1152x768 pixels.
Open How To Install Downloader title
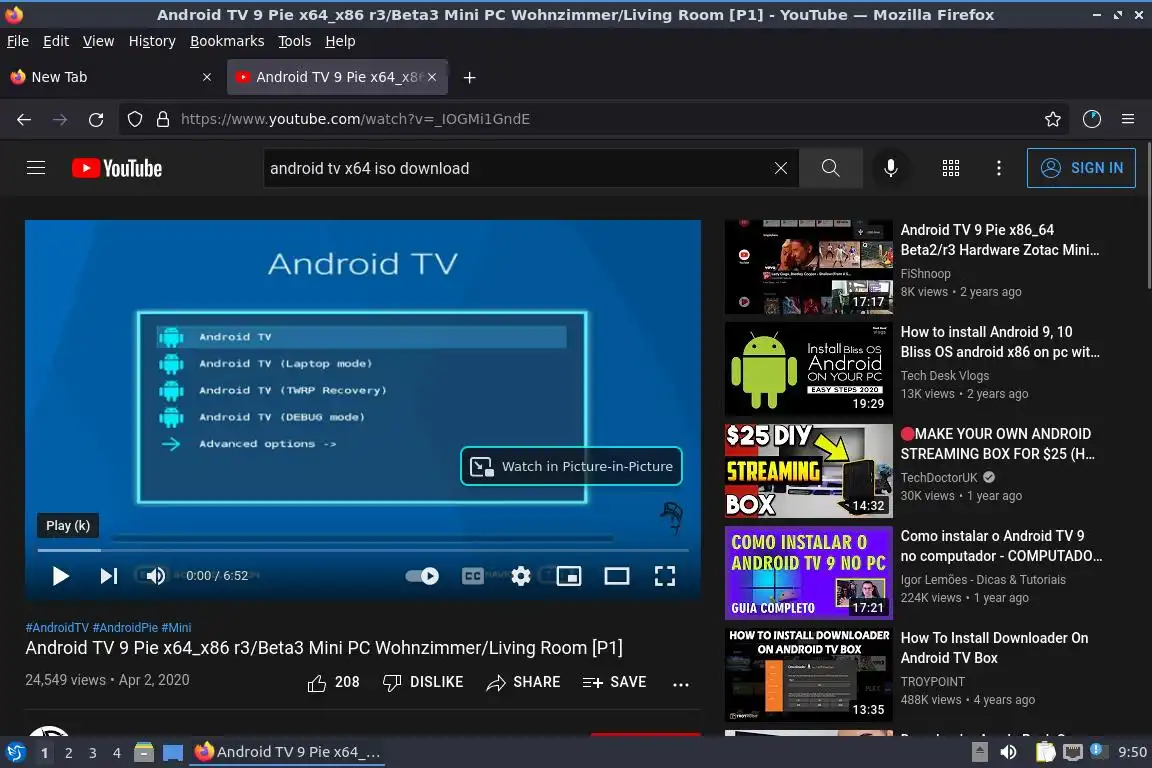(x=994, y=648)
